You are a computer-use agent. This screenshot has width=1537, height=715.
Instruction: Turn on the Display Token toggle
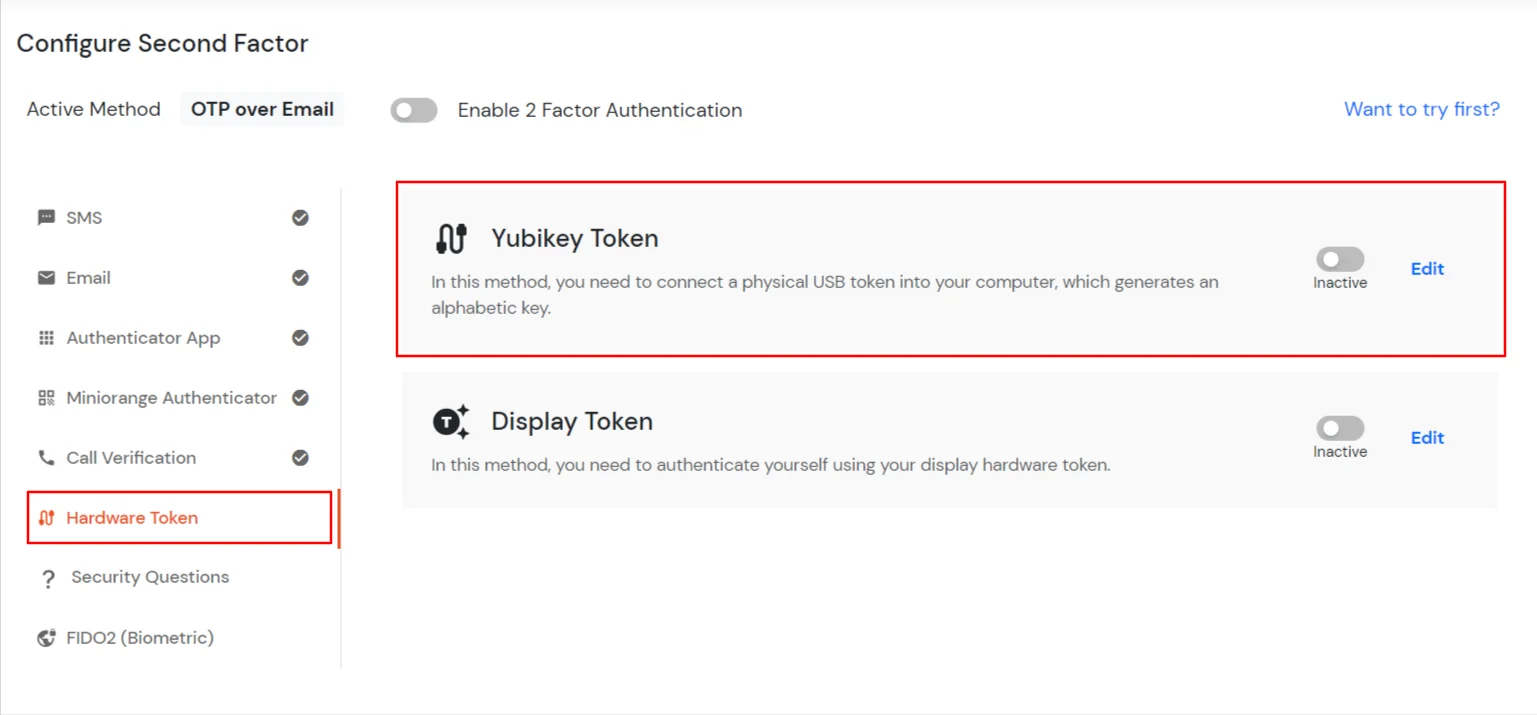tap(1338, 428)
